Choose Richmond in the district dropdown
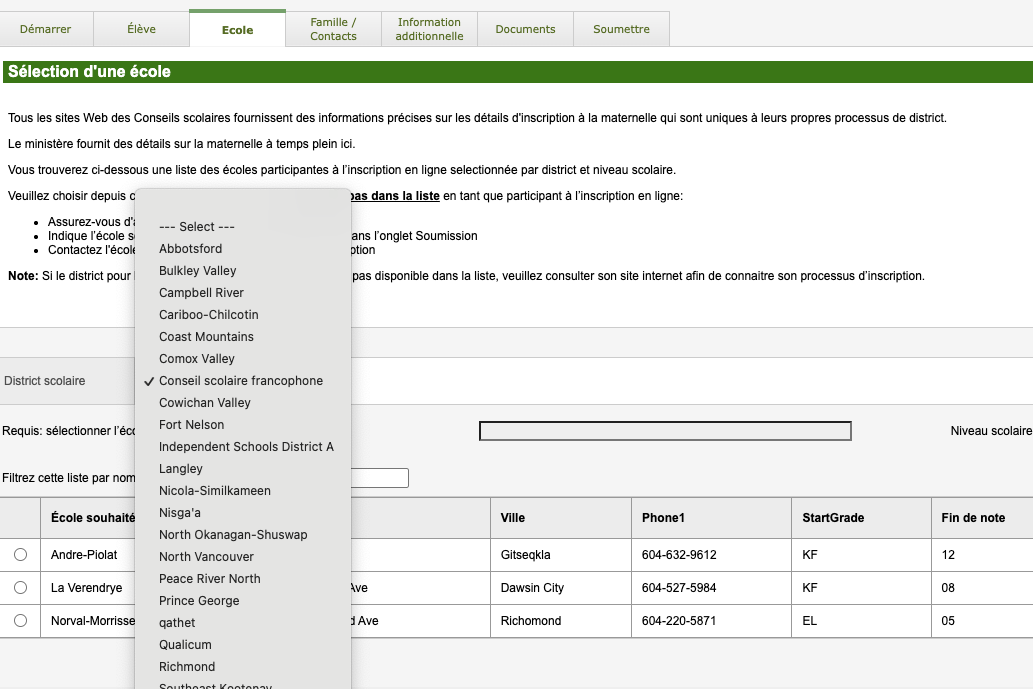1033x689 pixels. [187, 667]
